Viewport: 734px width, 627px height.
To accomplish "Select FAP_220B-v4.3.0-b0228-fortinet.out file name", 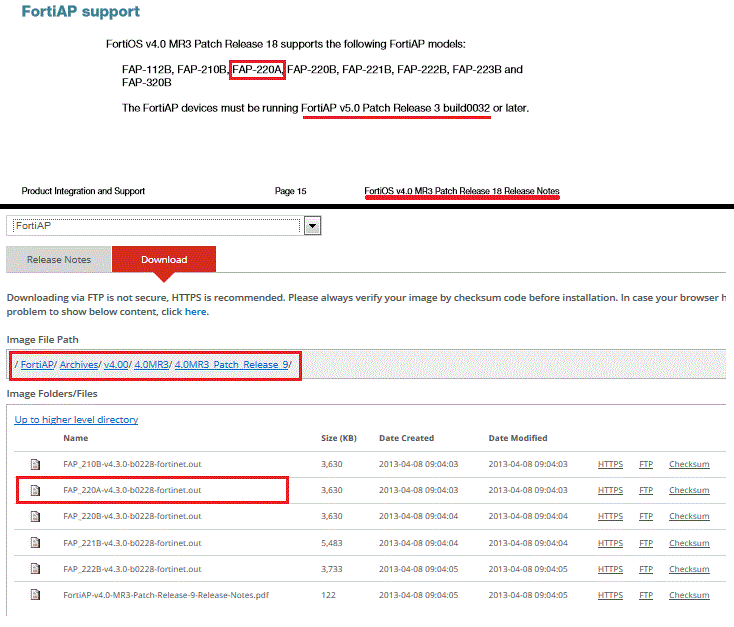I will [x=132, y=516].
